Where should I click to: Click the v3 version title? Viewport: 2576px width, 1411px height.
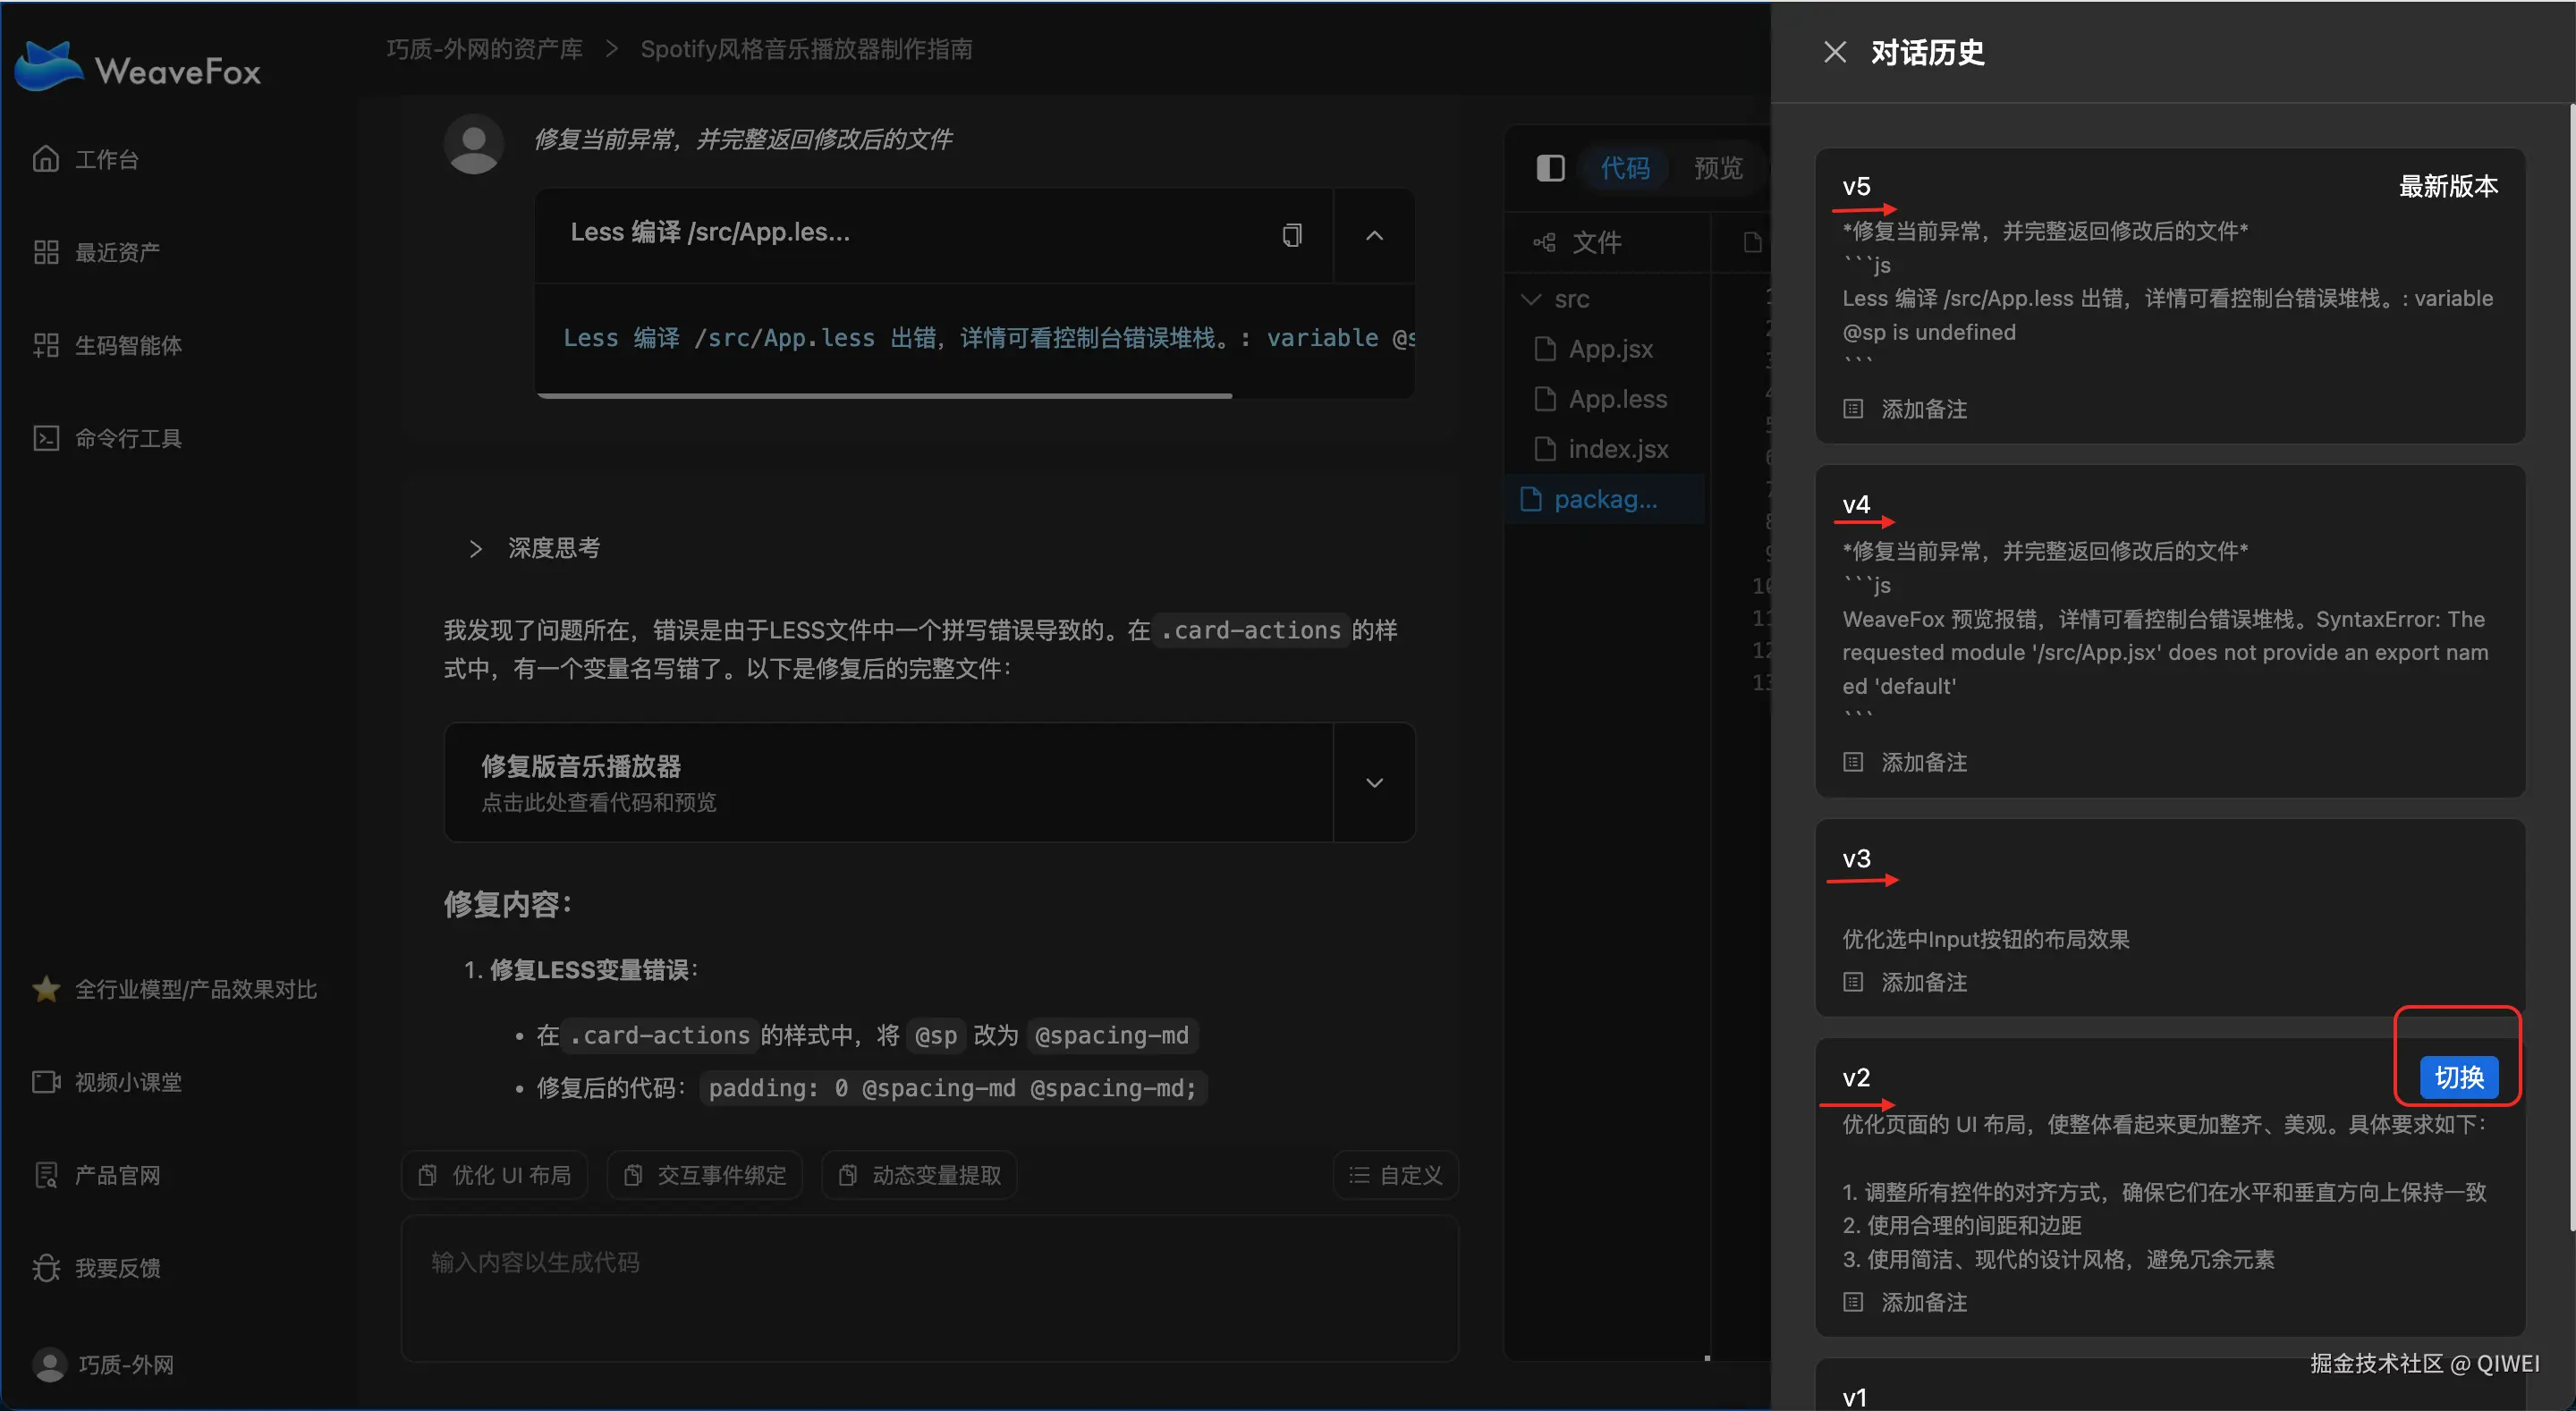point(1856,858)
